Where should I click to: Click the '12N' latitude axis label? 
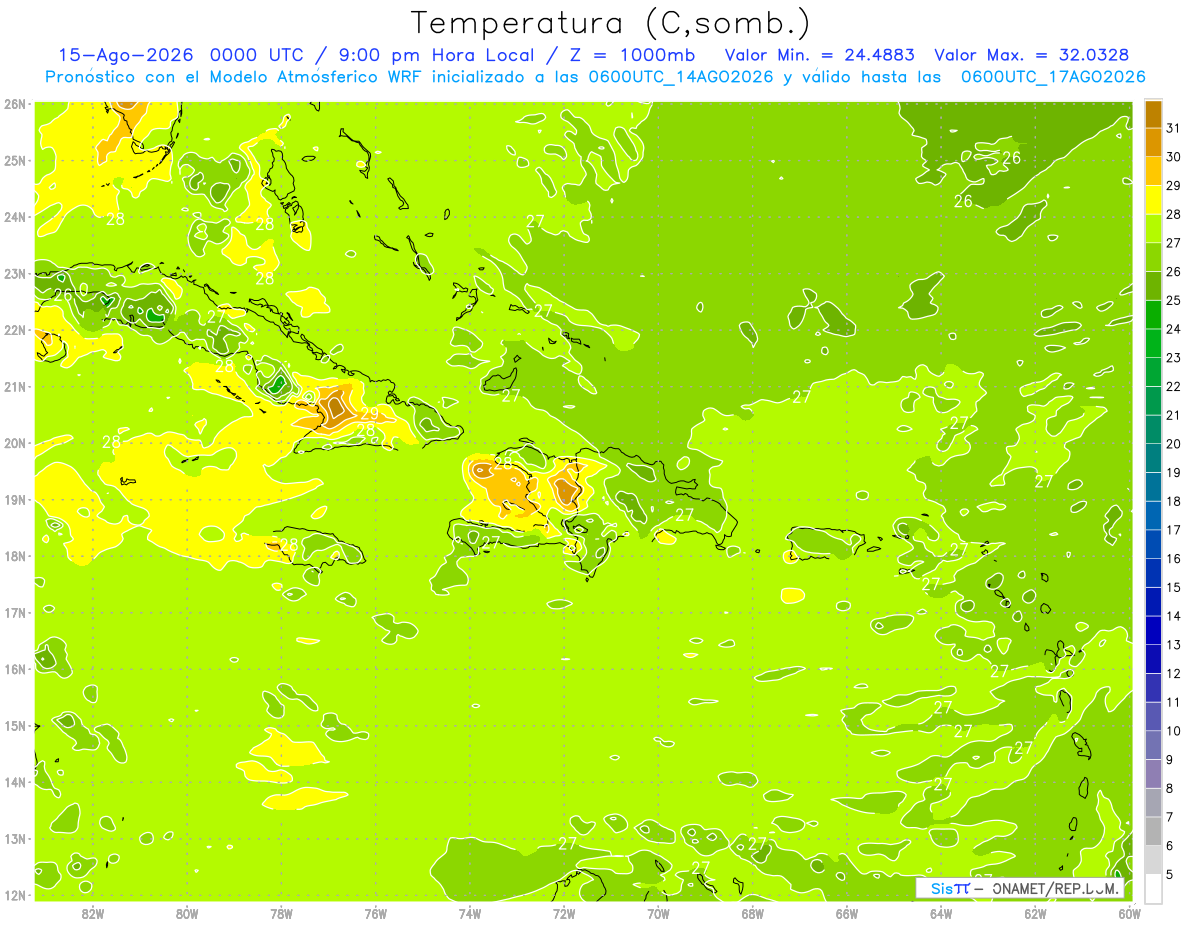(x=15, y=895)
